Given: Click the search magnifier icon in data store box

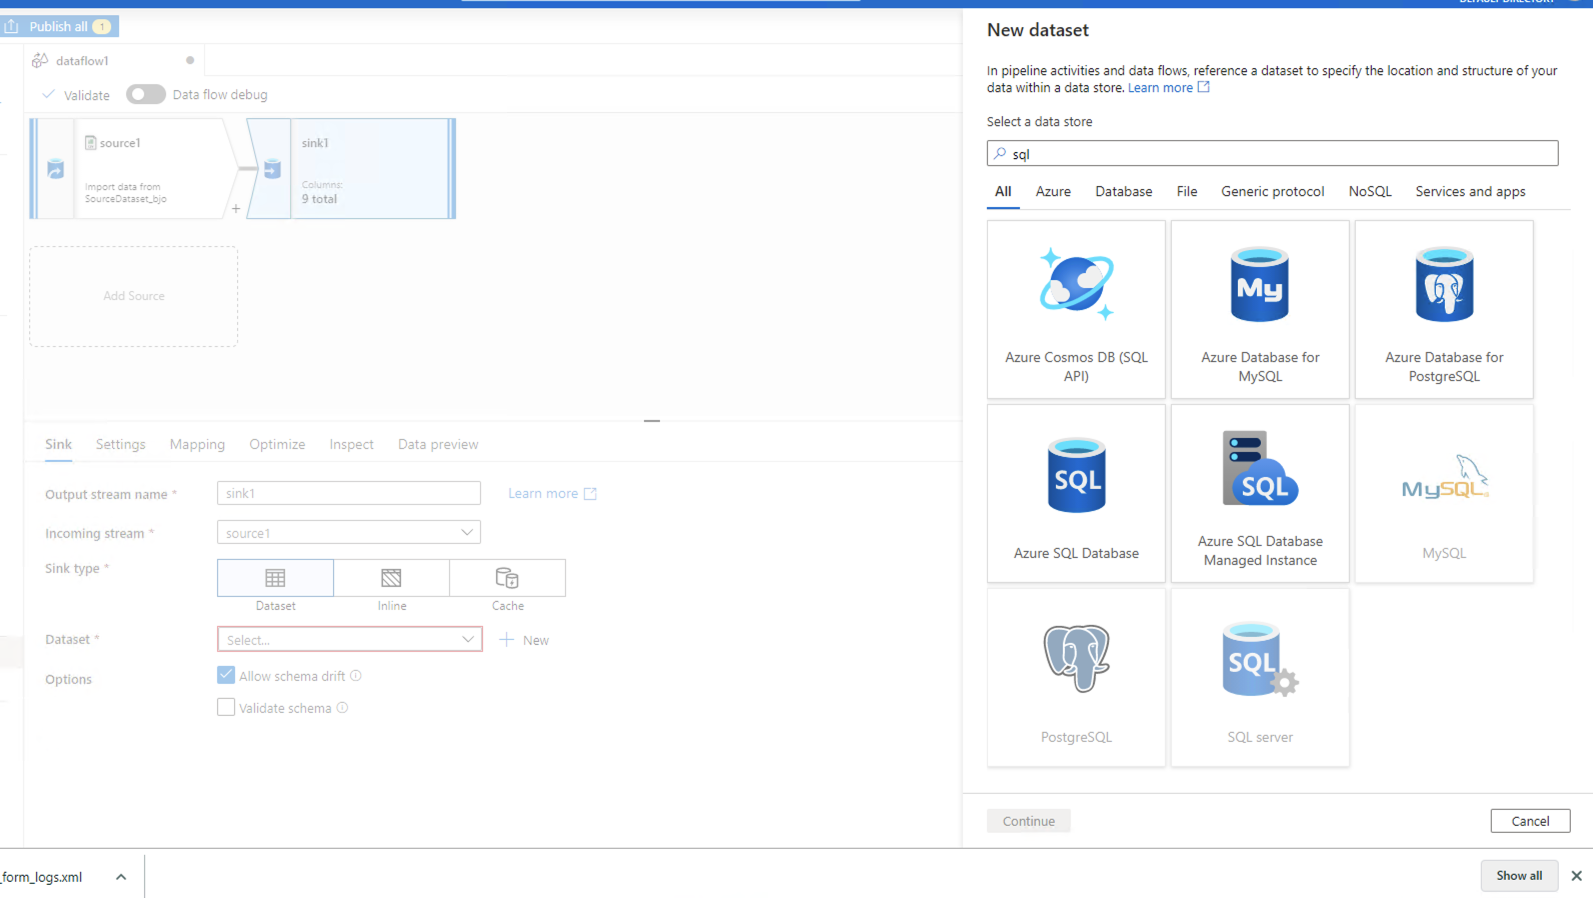Looking at the screenshot, I should [1000, 154].
